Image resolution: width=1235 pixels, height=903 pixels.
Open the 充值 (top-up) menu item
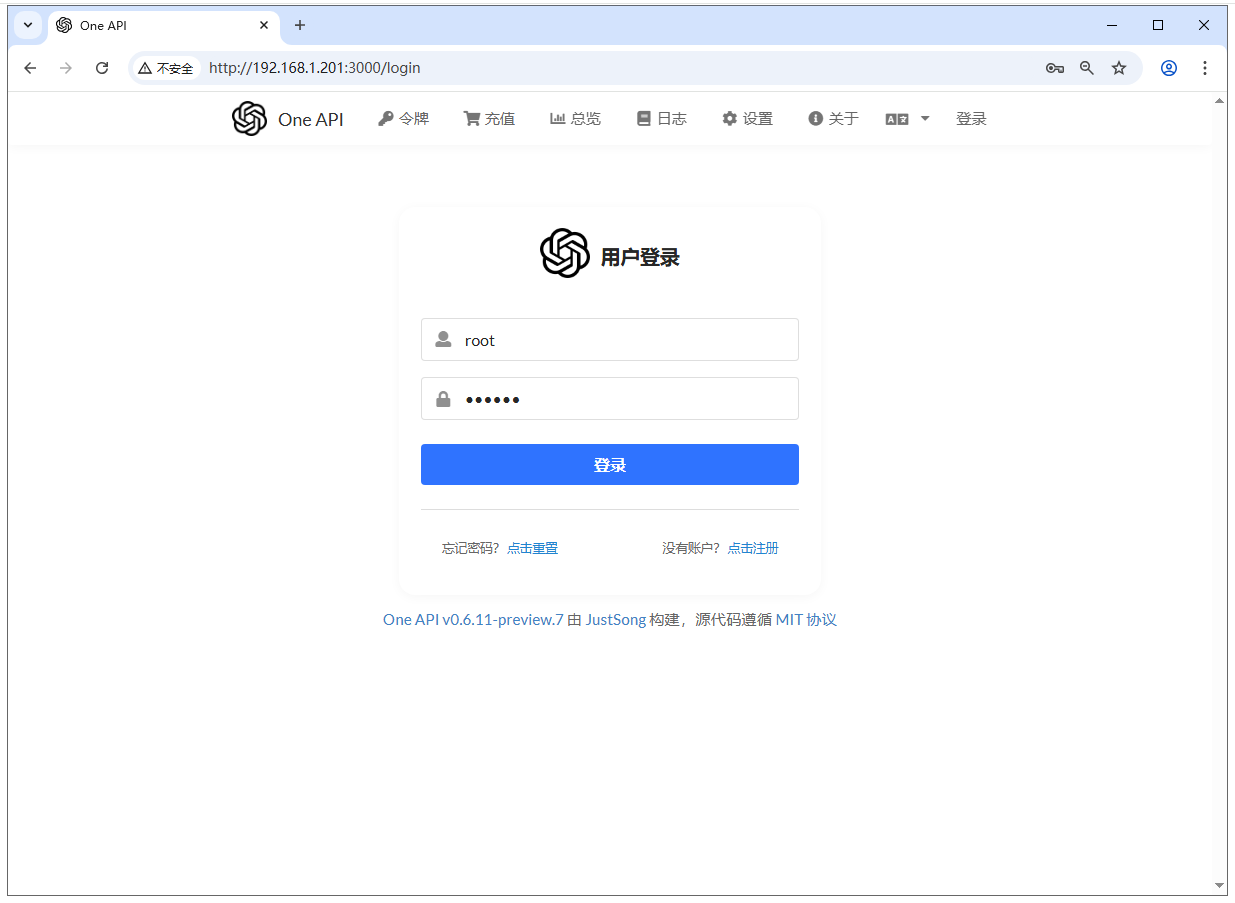tap(489, 119)
